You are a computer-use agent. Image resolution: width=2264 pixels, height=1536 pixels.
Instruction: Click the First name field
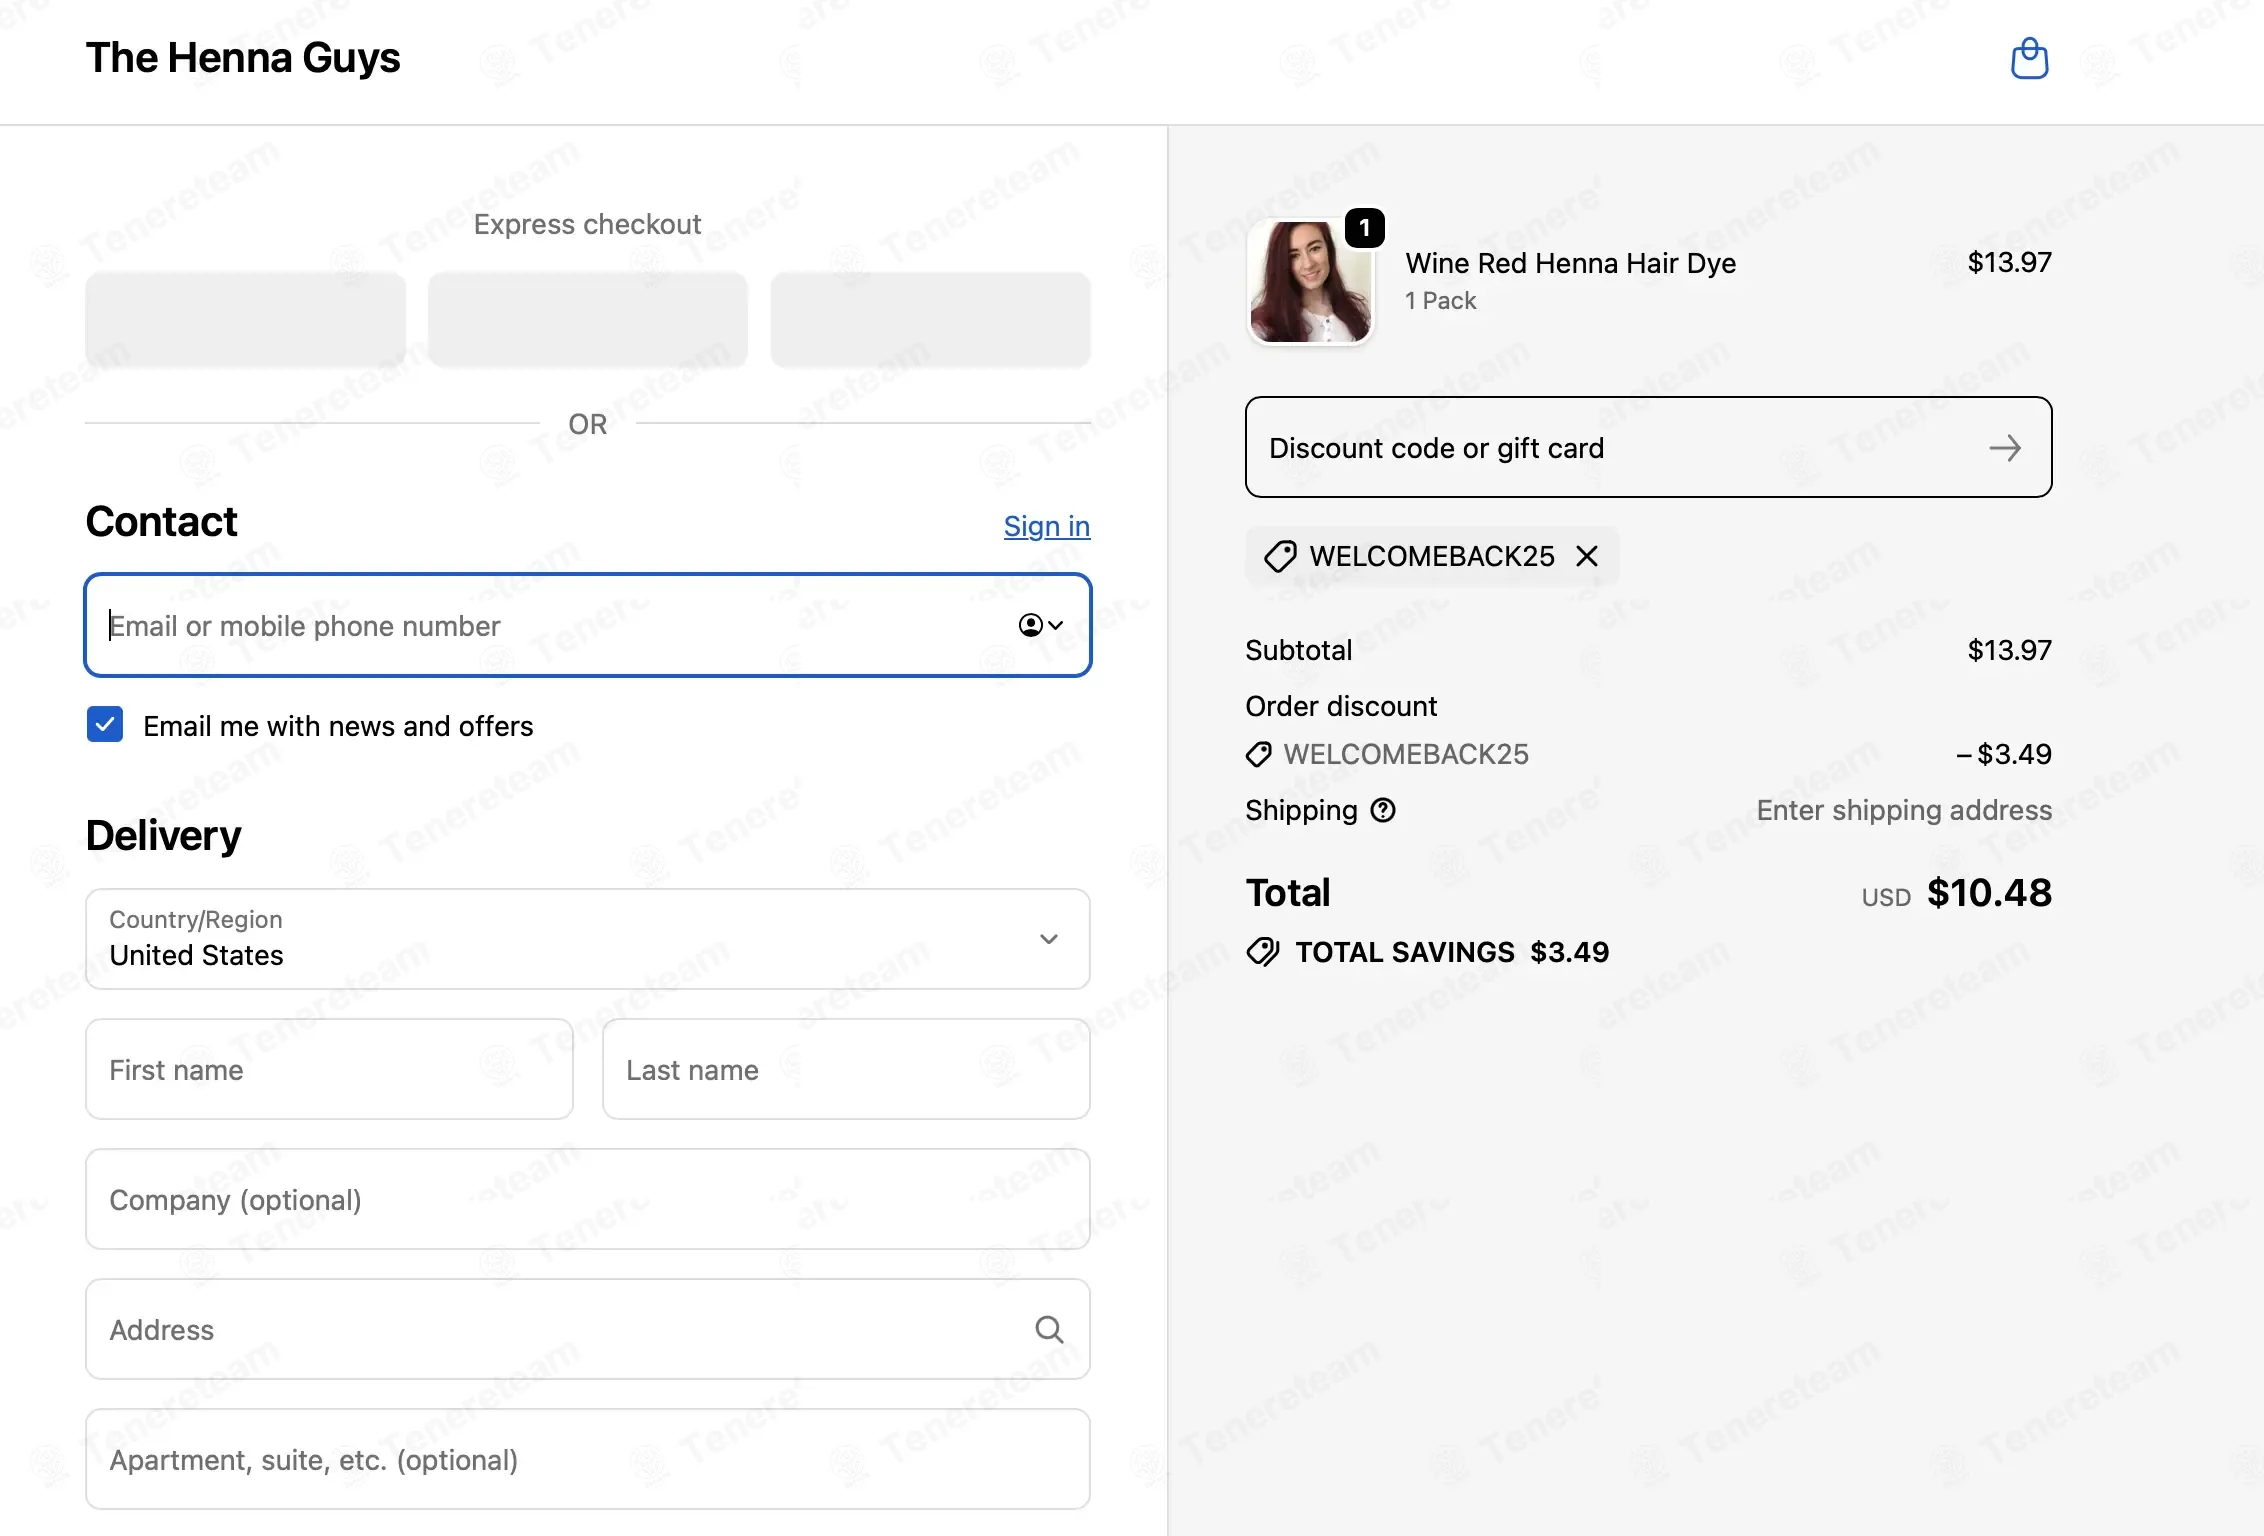(x=329, y=1069)
